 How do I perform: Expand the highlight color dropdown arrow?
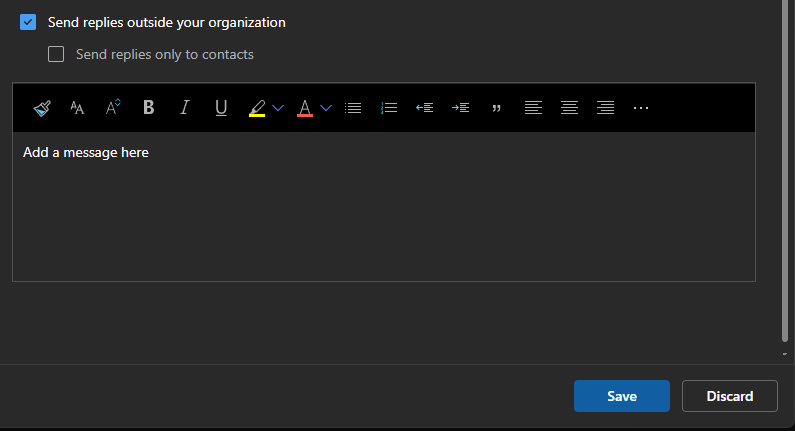coord(278,108)
